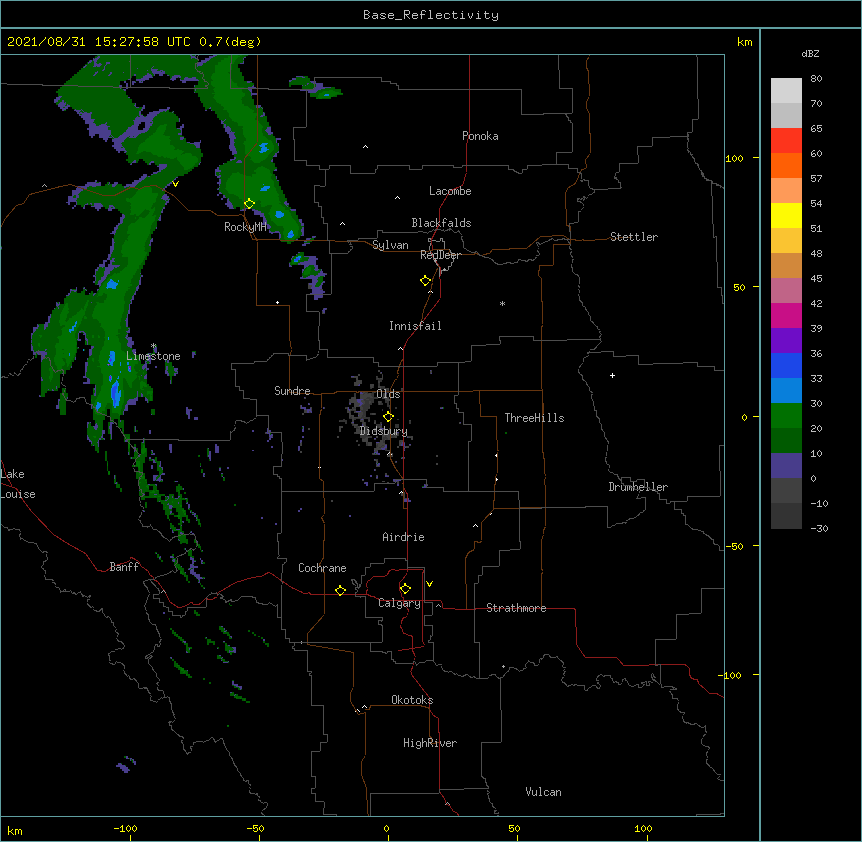Click the RedDeer city label

click(440, 255)
